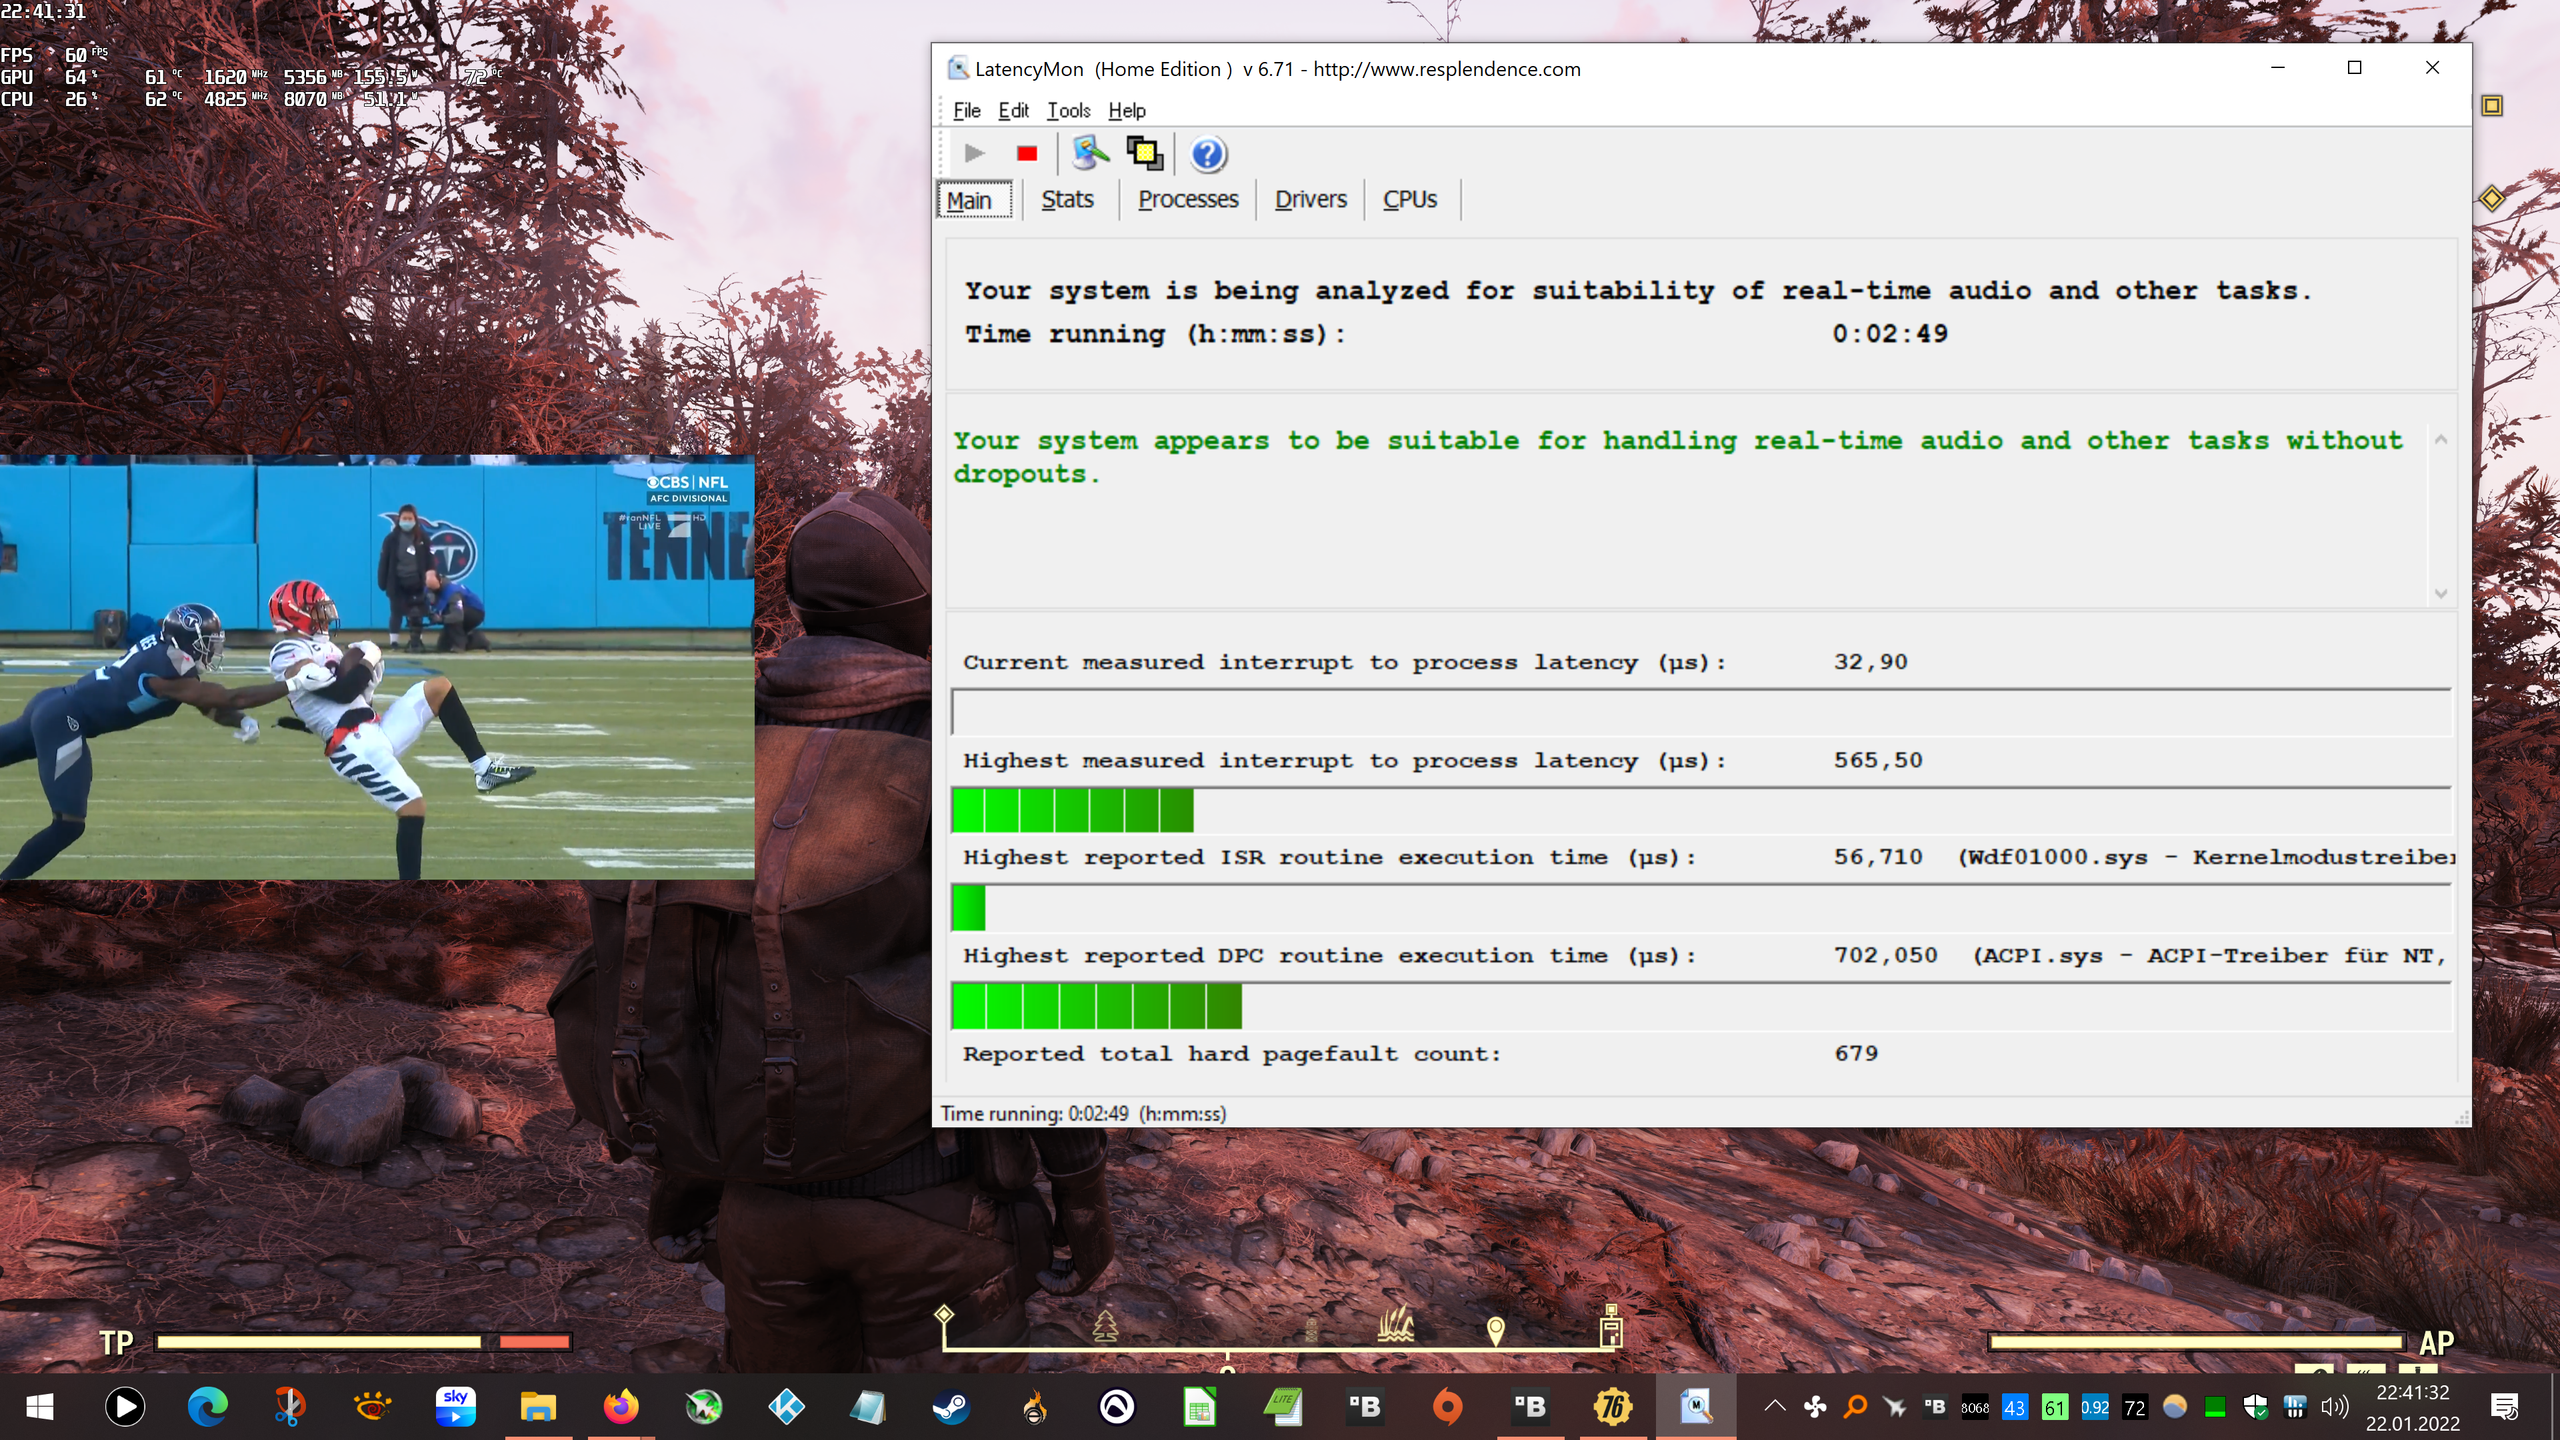
Task: Click the Steam taskbar icon
Action: [x=950, y=1407]
